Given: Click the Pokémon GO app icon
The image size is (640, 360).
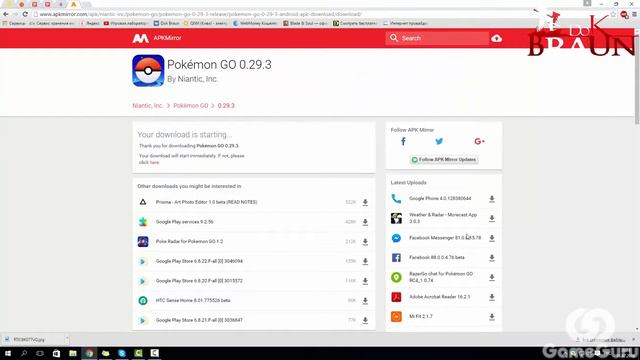Looking at the screenshot, I should coord(148,71).
